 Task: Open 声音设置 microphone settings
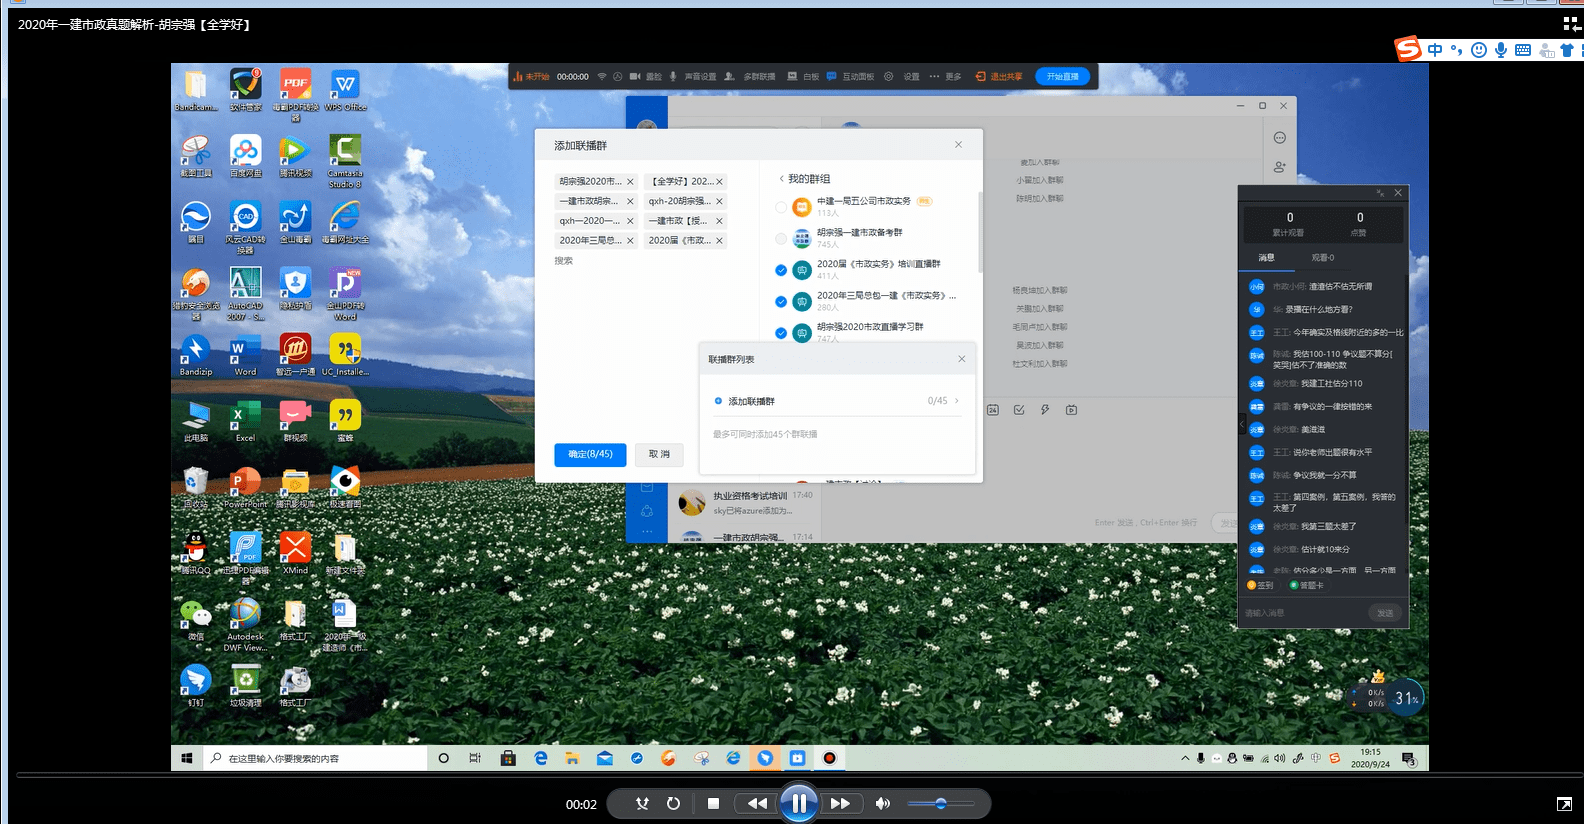pos(693,76)
